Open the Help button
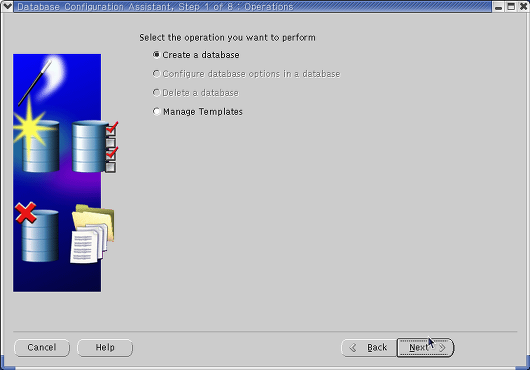This screenshot has width=530, height=370. tap(105, 348)
